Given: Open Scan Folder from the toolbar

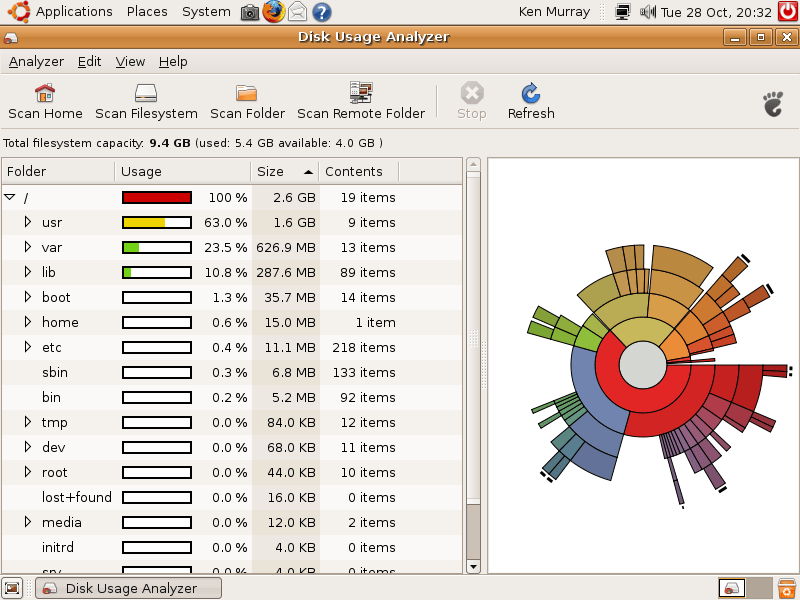Looking at the screenshot, I should click(x=246, y=100).
